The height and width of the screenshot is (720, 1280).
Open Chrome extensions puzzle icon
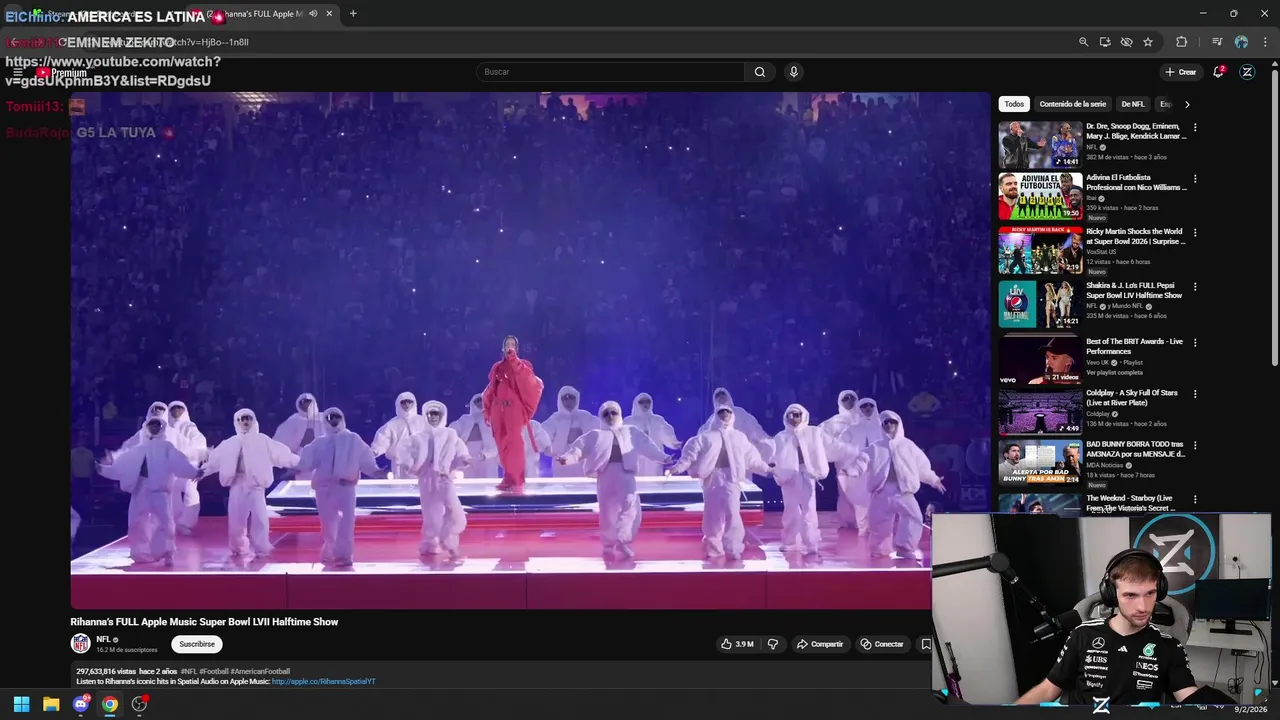point(1182,42)
